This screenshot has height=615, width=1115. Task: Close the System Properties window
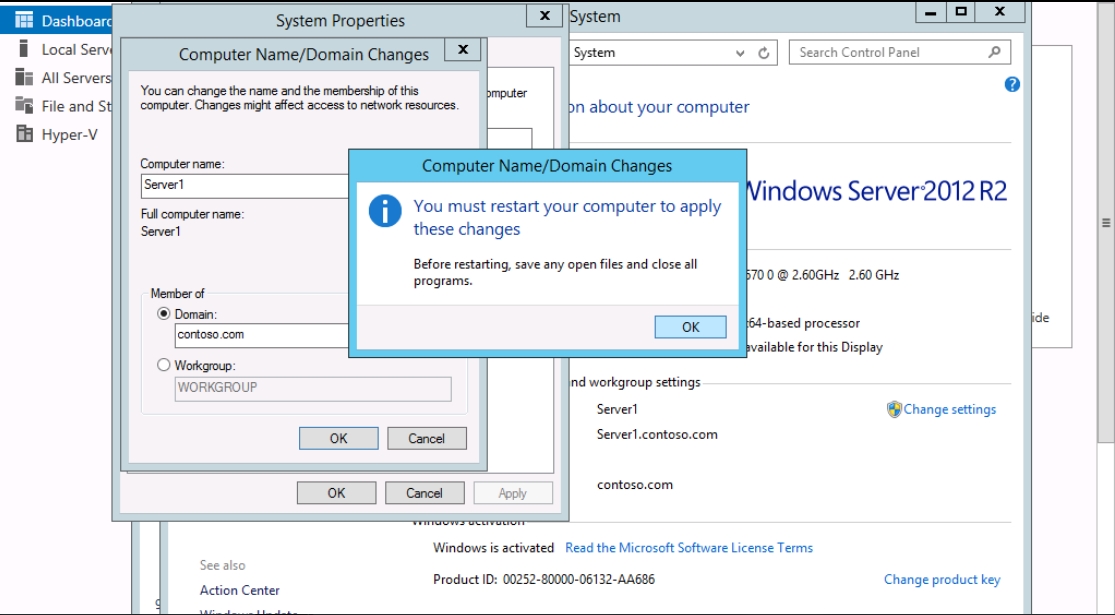coord(545,16)
